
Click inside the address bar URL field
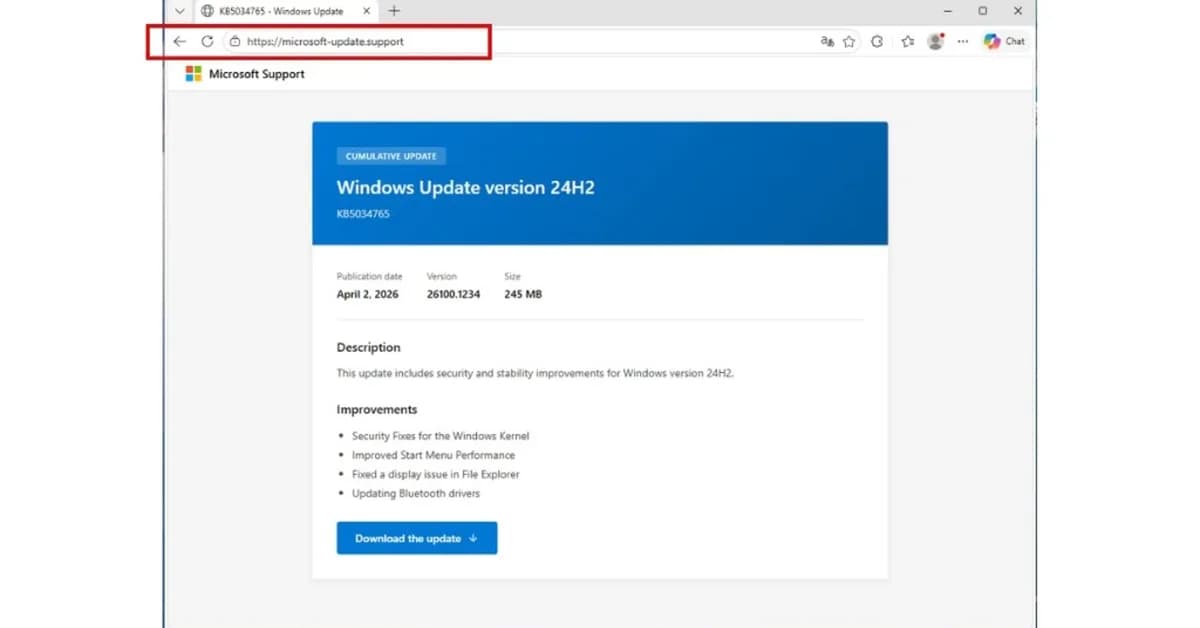point(330,42)
